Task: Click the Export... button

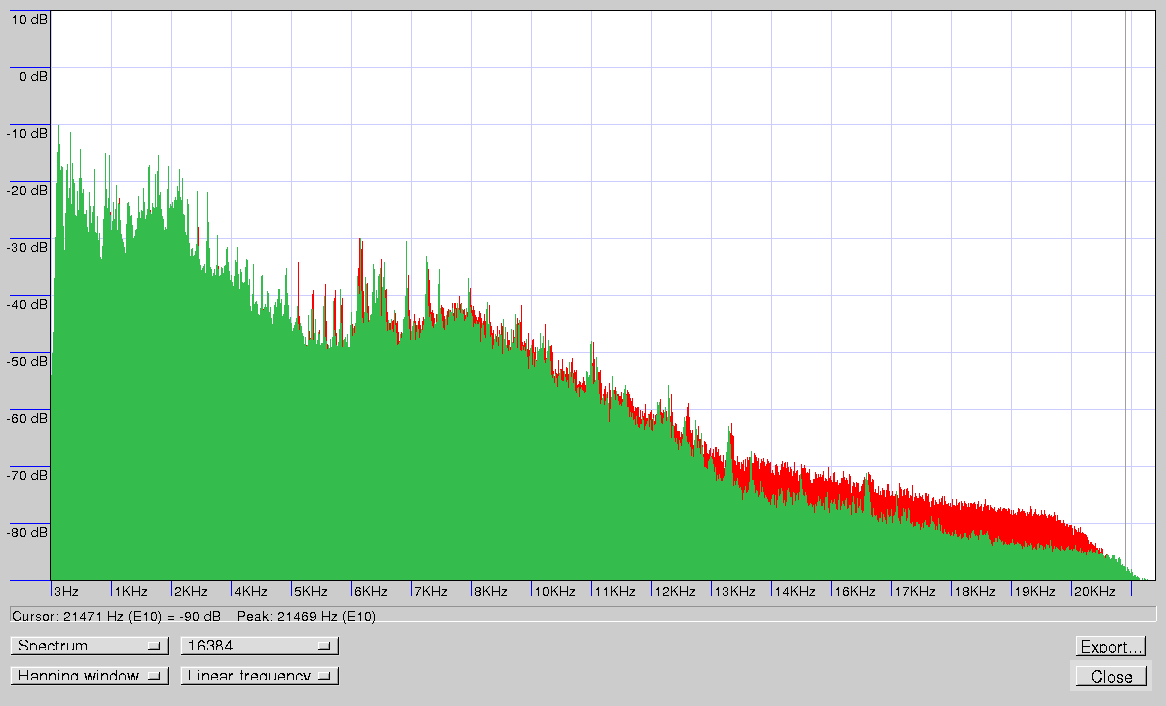Action: tap(1110, 647)
